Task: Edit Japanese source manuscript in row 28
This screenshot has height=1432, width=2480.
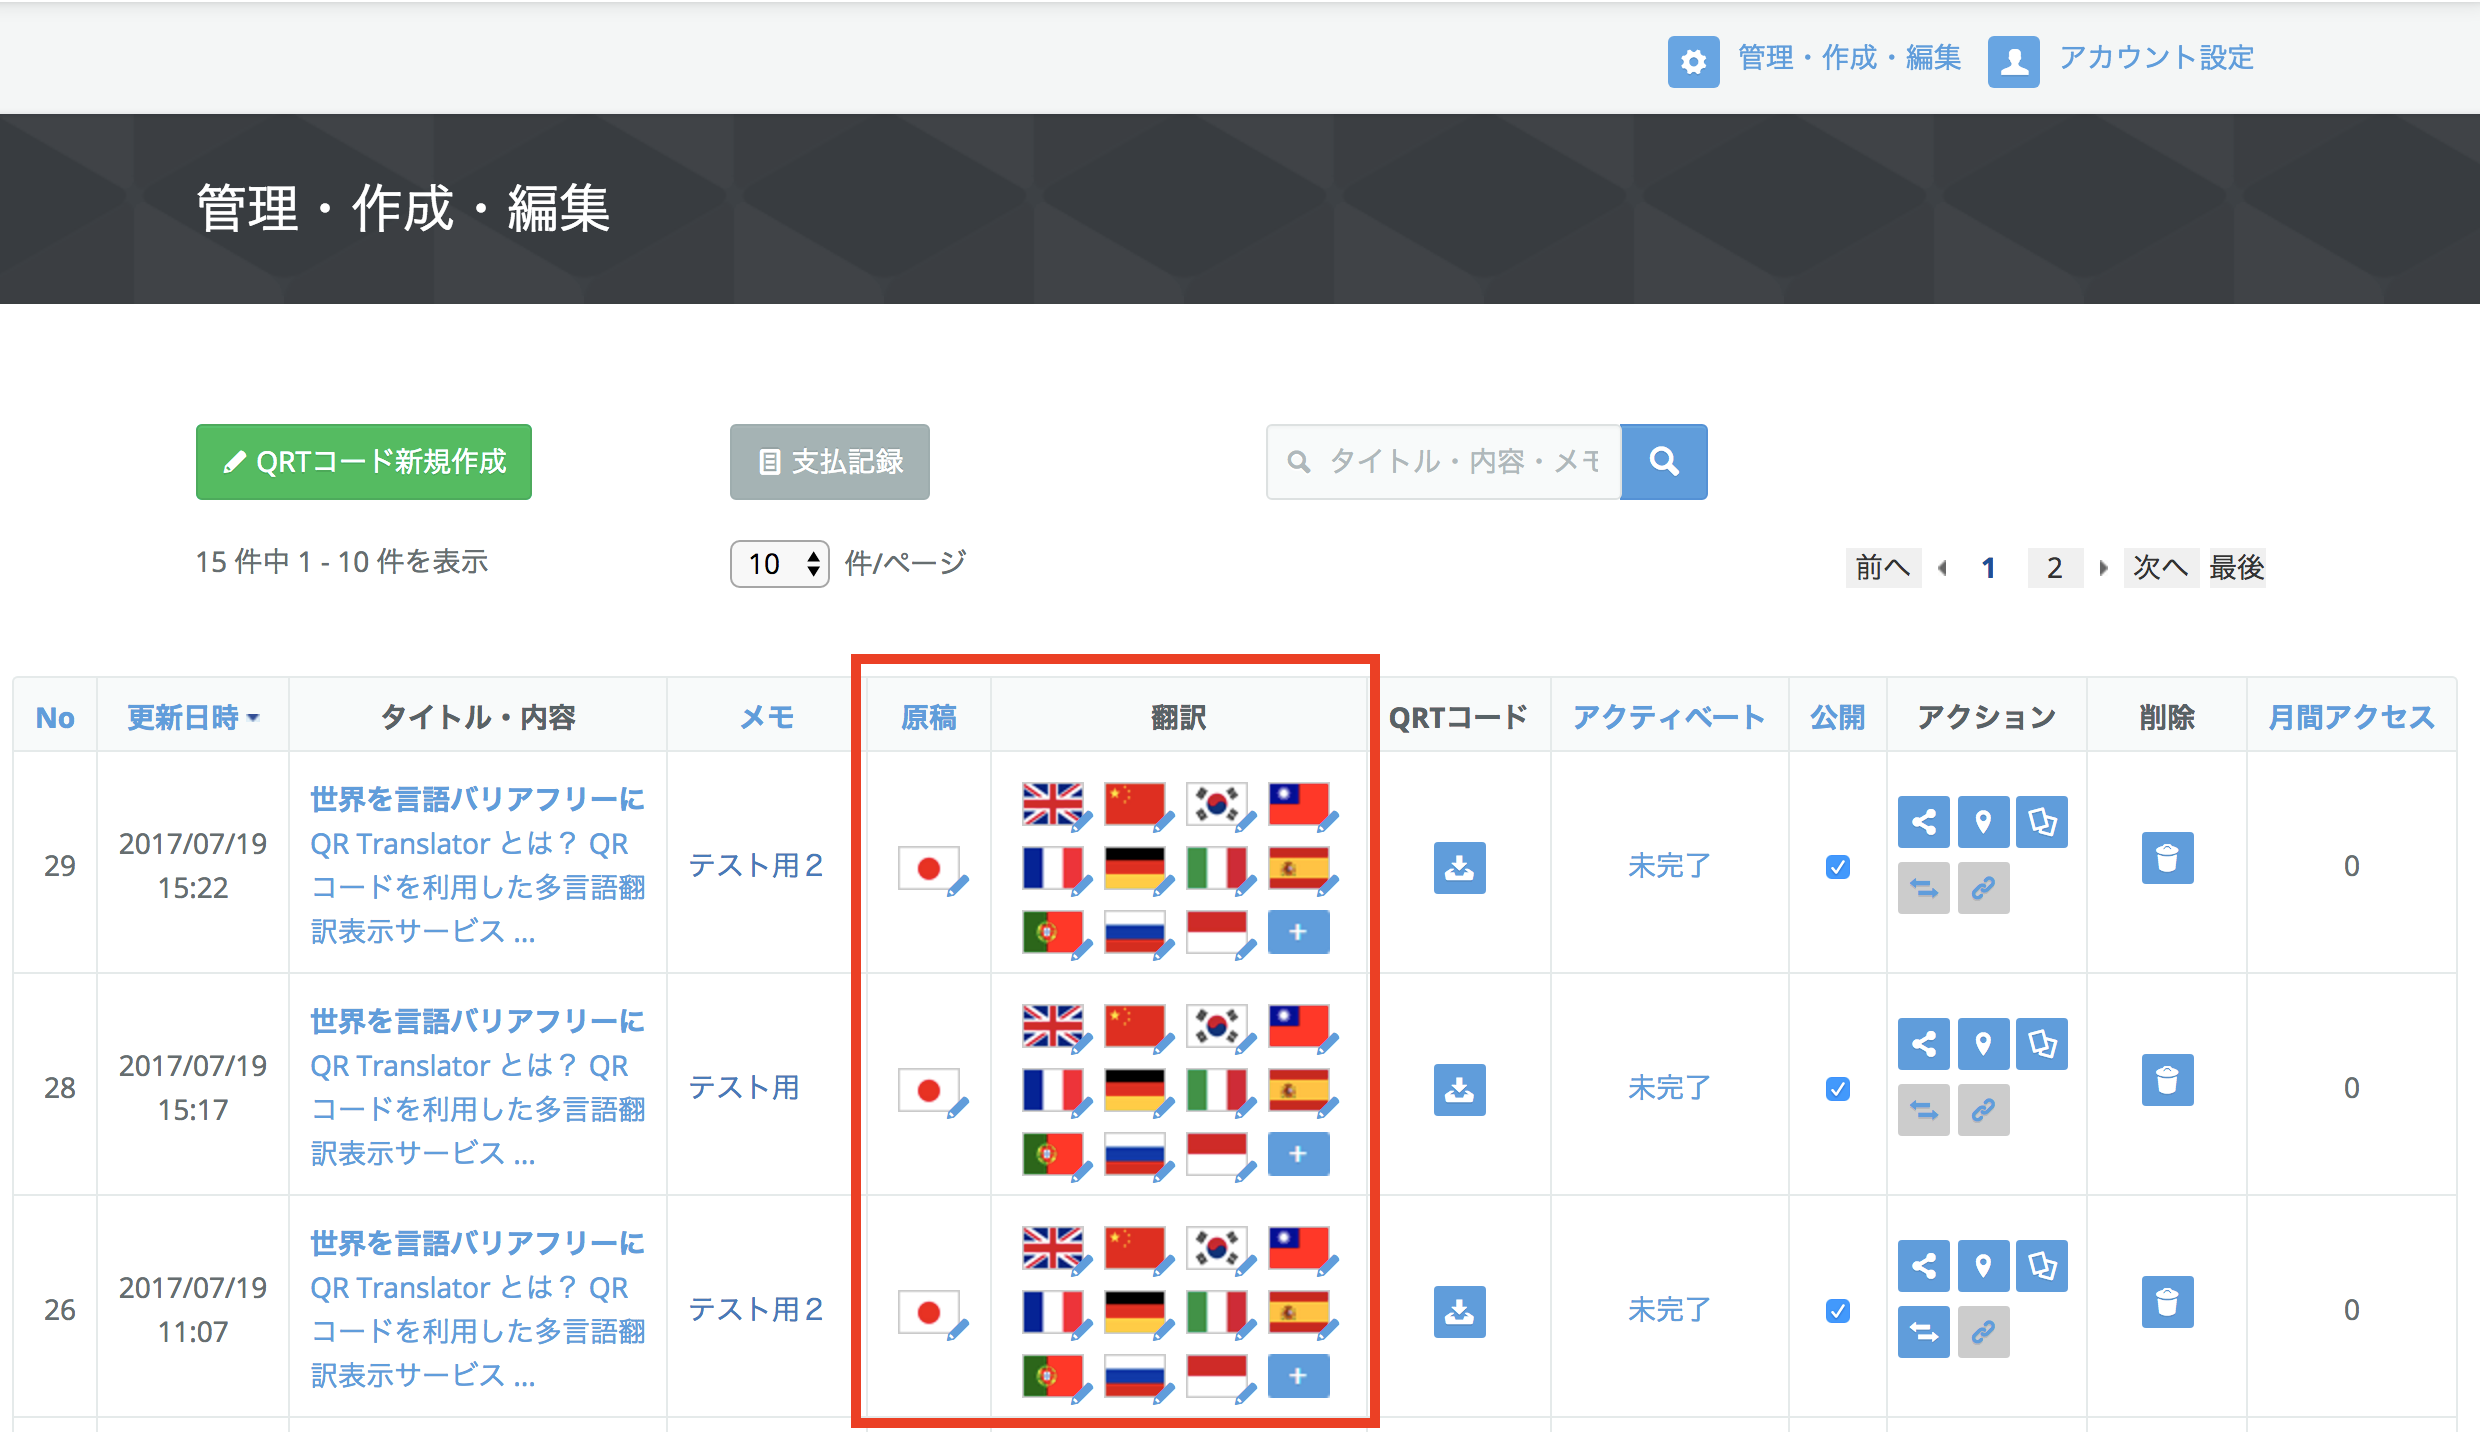Action: [932, 1090]
